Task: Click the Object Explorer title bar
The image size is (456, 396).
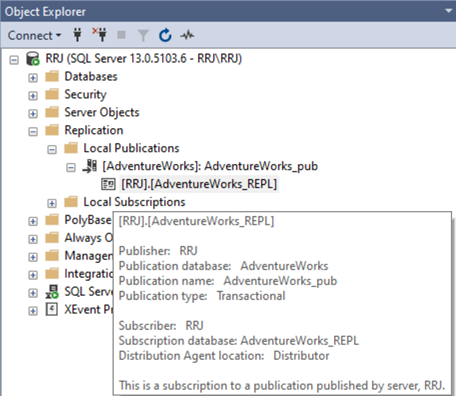Action: [x=228, y=11]
